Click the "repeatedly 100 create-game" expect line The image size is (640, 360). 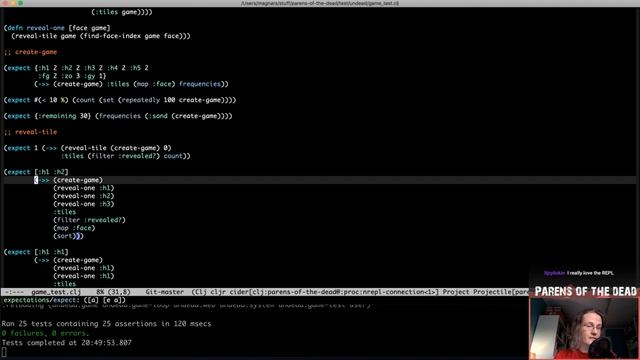pyautogui.click(x=120, y=100)
